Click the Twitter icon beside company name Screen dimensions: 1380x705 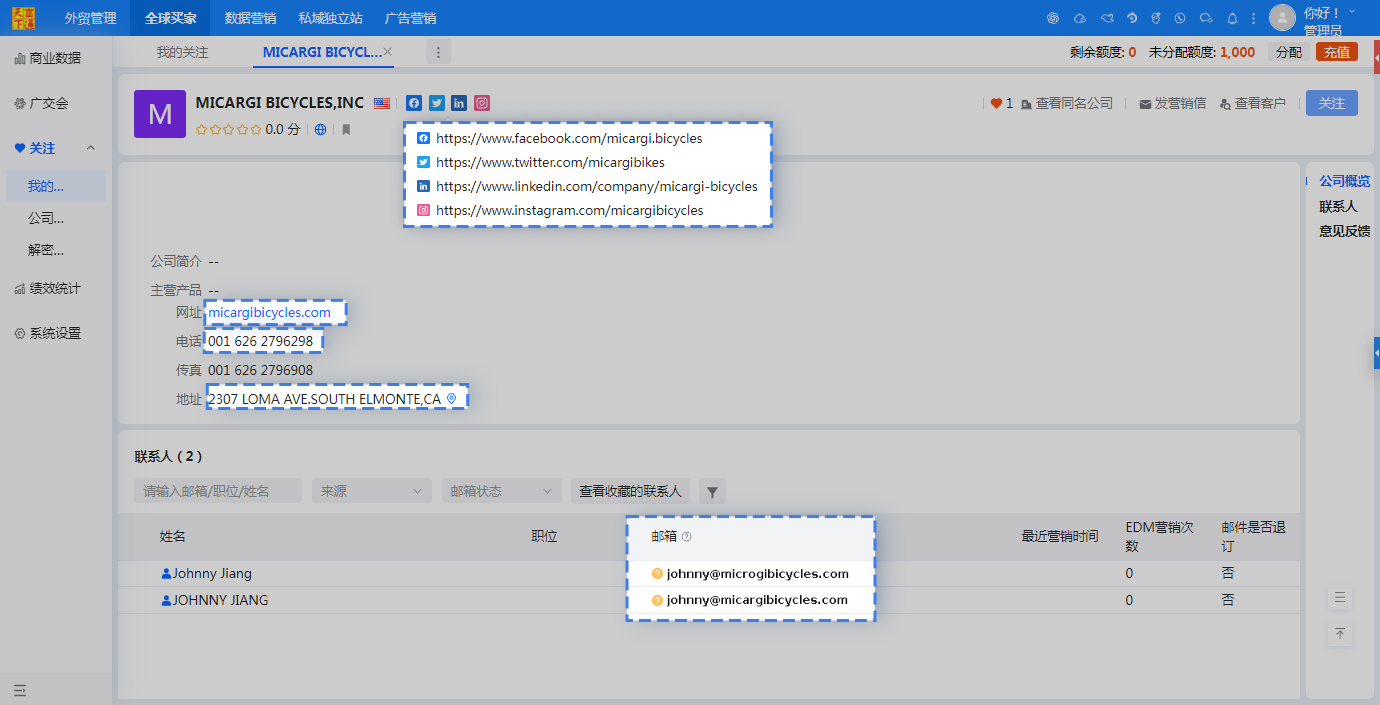point(437,103)
